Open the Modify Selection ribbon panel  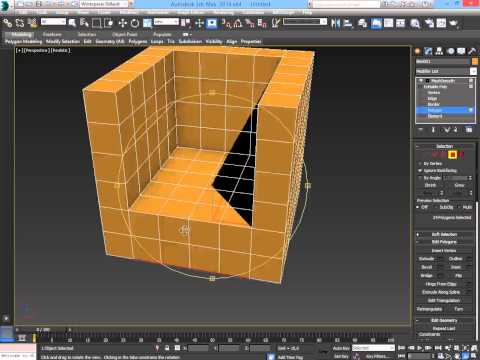(63, 41)
